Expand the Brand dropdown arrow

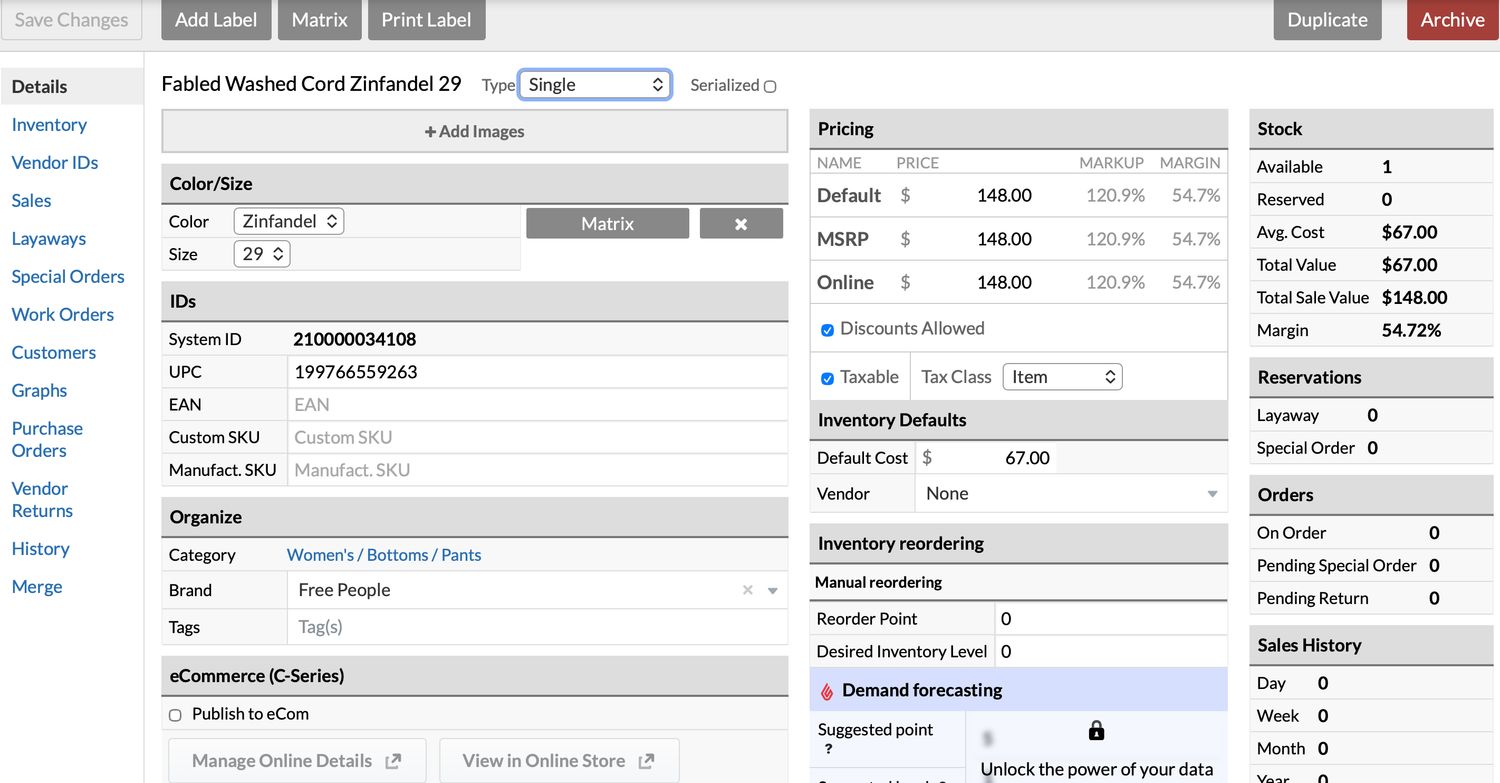(x=772, y=591)
